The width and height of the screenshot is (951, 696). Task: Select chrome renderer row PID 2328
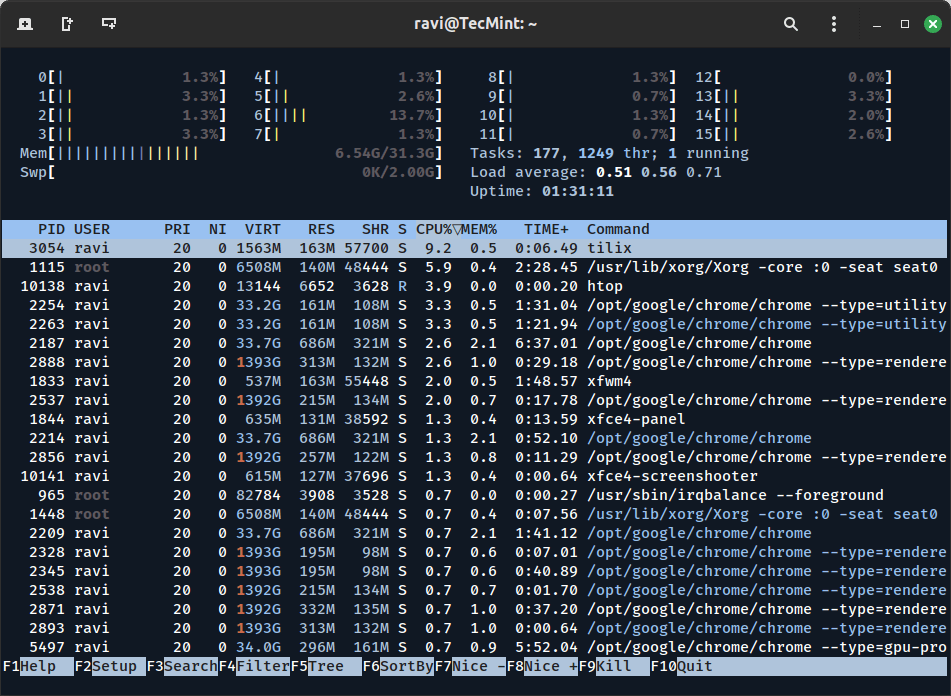coord(474,552)
